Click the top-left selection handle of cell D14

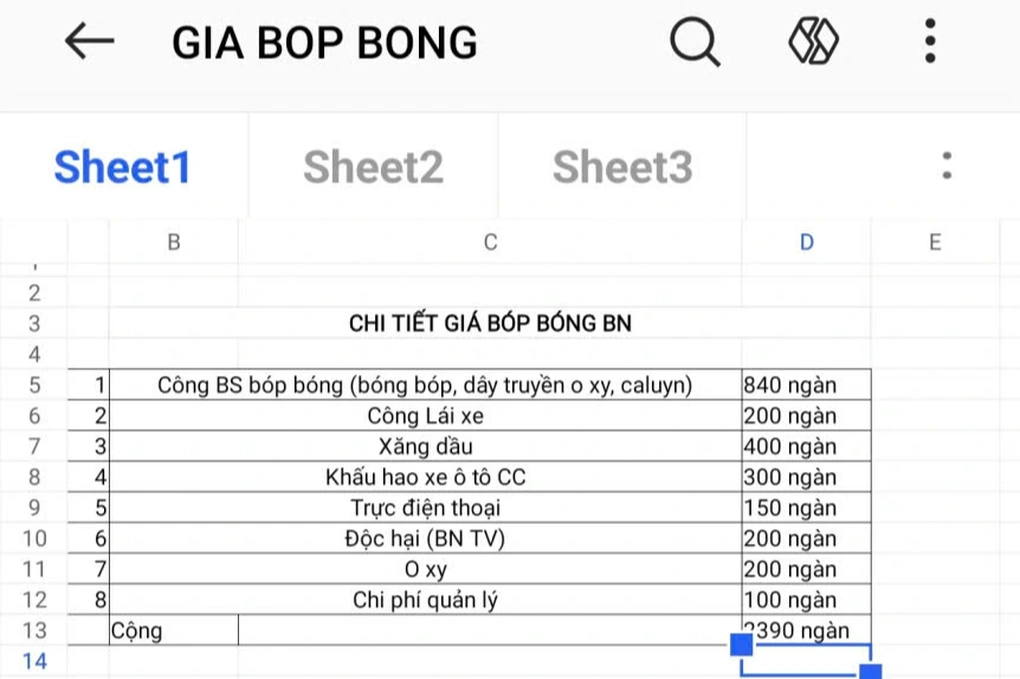[742, 645]
